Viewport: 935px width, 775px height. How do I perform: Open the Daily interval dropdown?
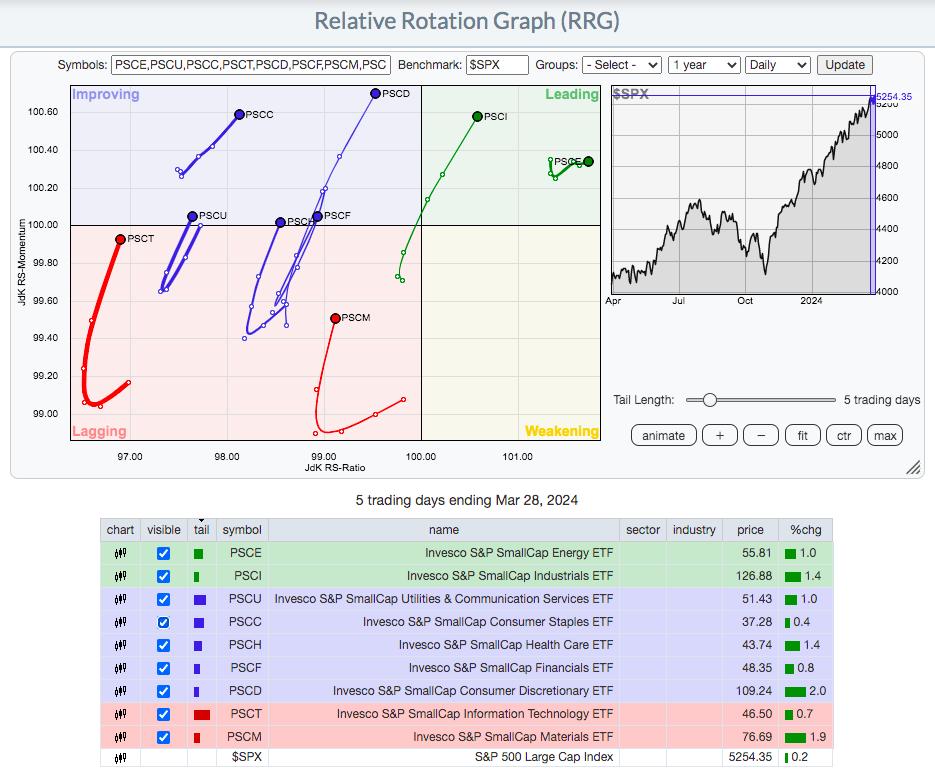777,65
